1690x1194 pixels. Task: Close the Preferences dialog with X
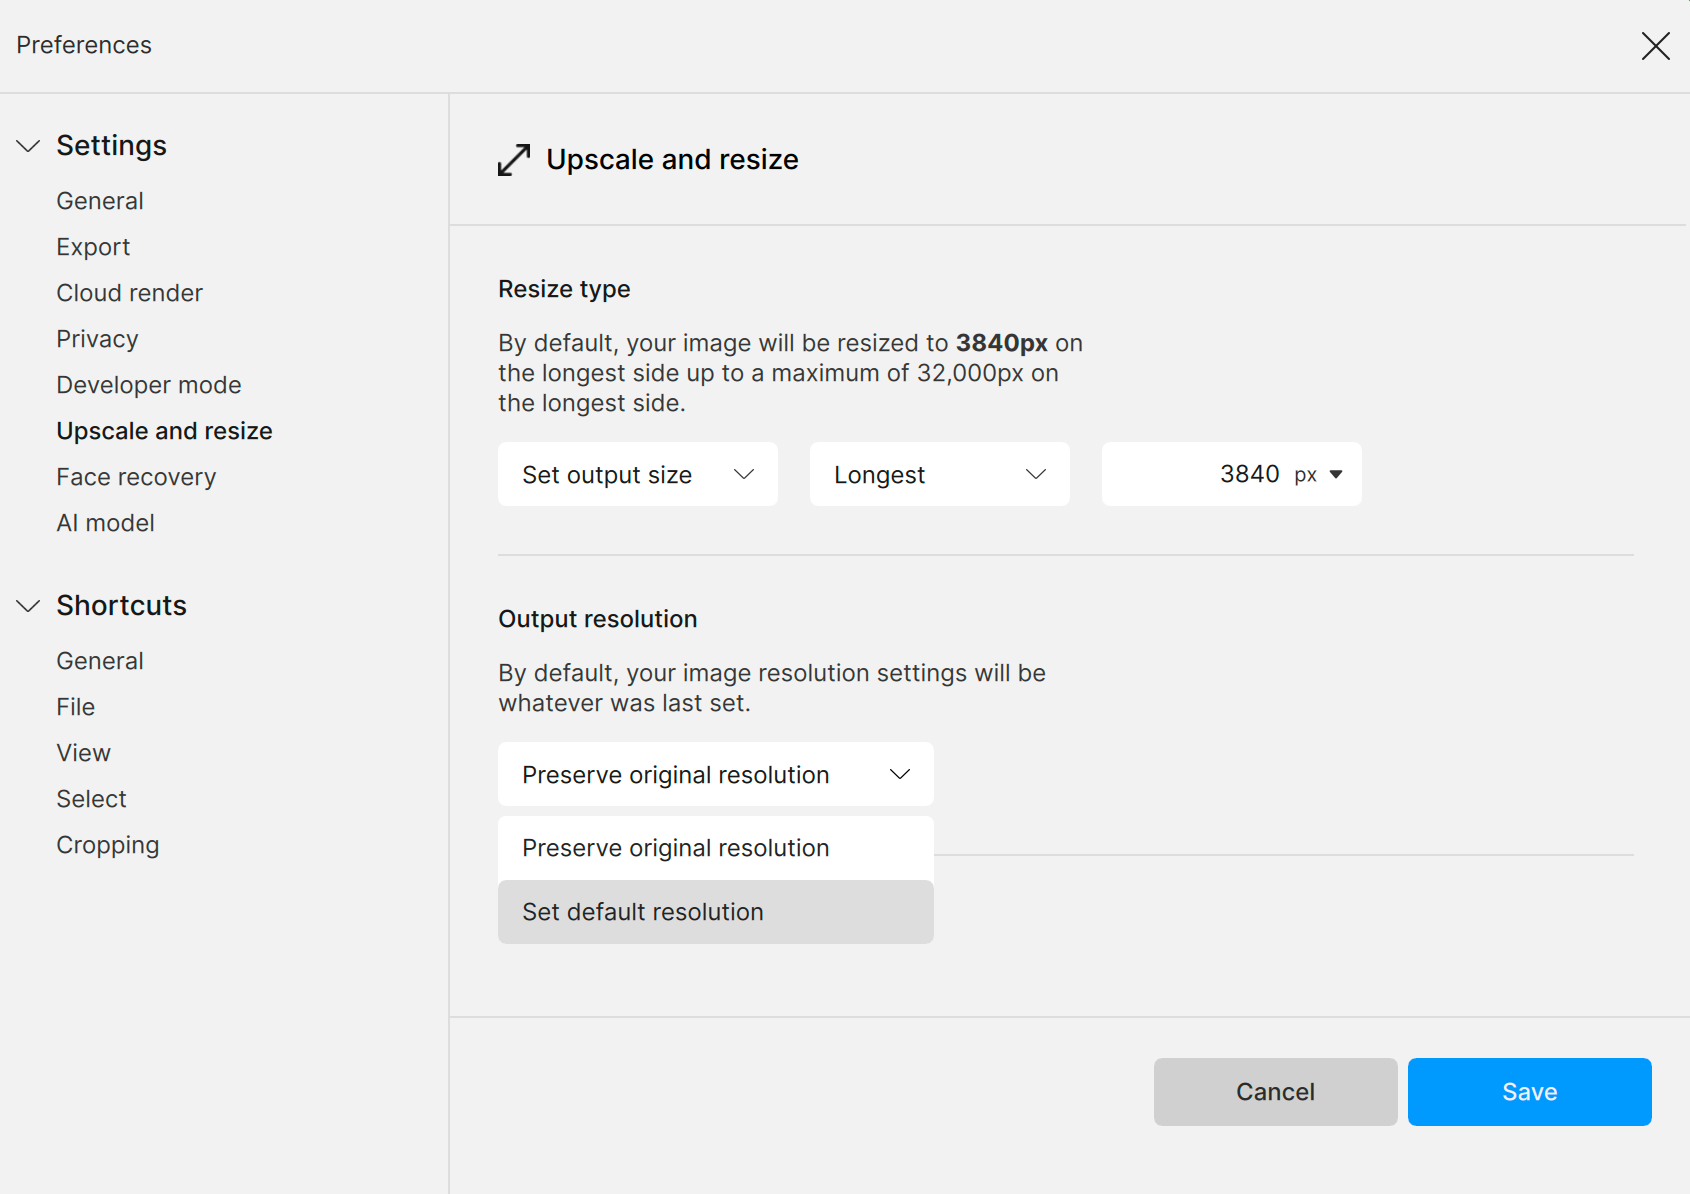click(x=1655, y=46)
